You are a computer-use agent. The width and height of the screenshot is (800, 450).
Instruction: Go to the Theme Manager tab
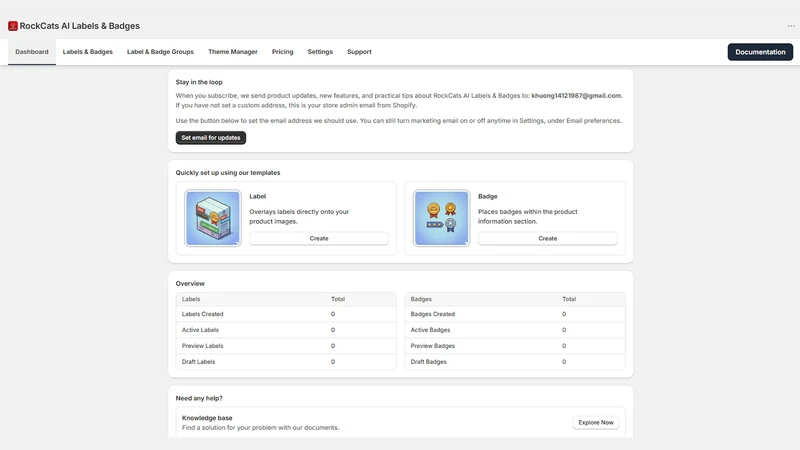click(233, 52)
